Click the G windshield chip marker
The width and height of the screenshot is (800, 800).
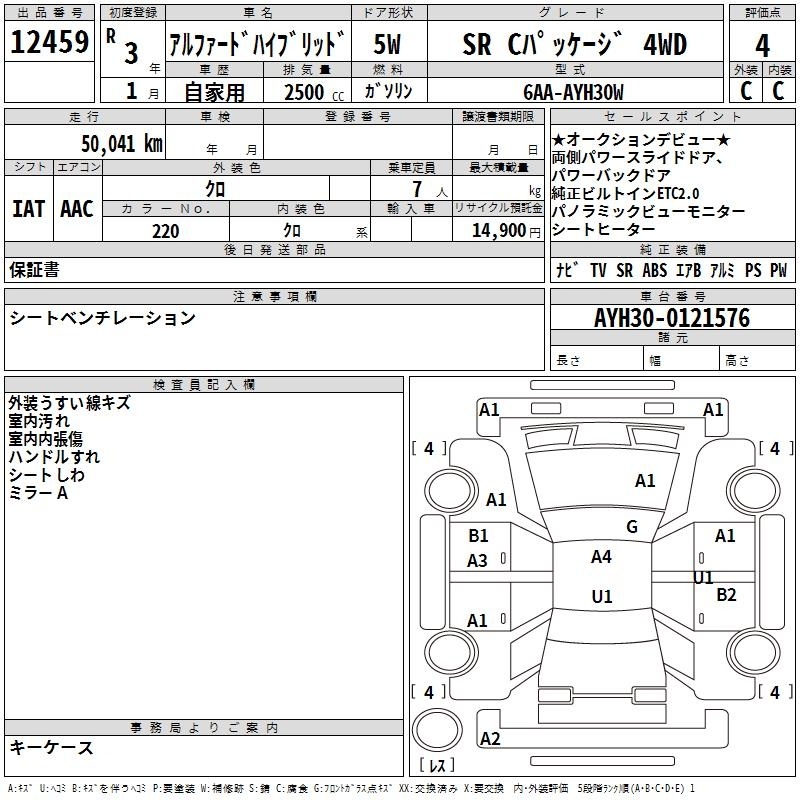(631, 527)
